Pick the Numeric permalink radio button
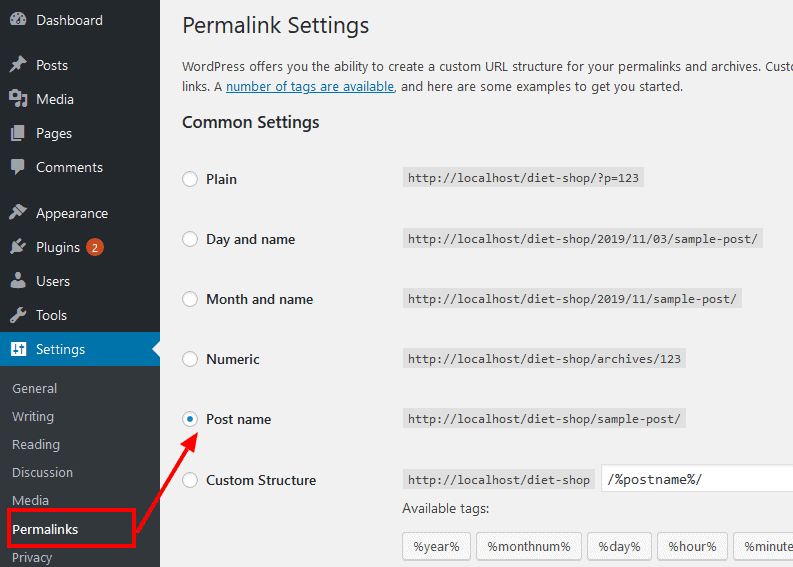This screenshot has width=793, height=567. 190,359
